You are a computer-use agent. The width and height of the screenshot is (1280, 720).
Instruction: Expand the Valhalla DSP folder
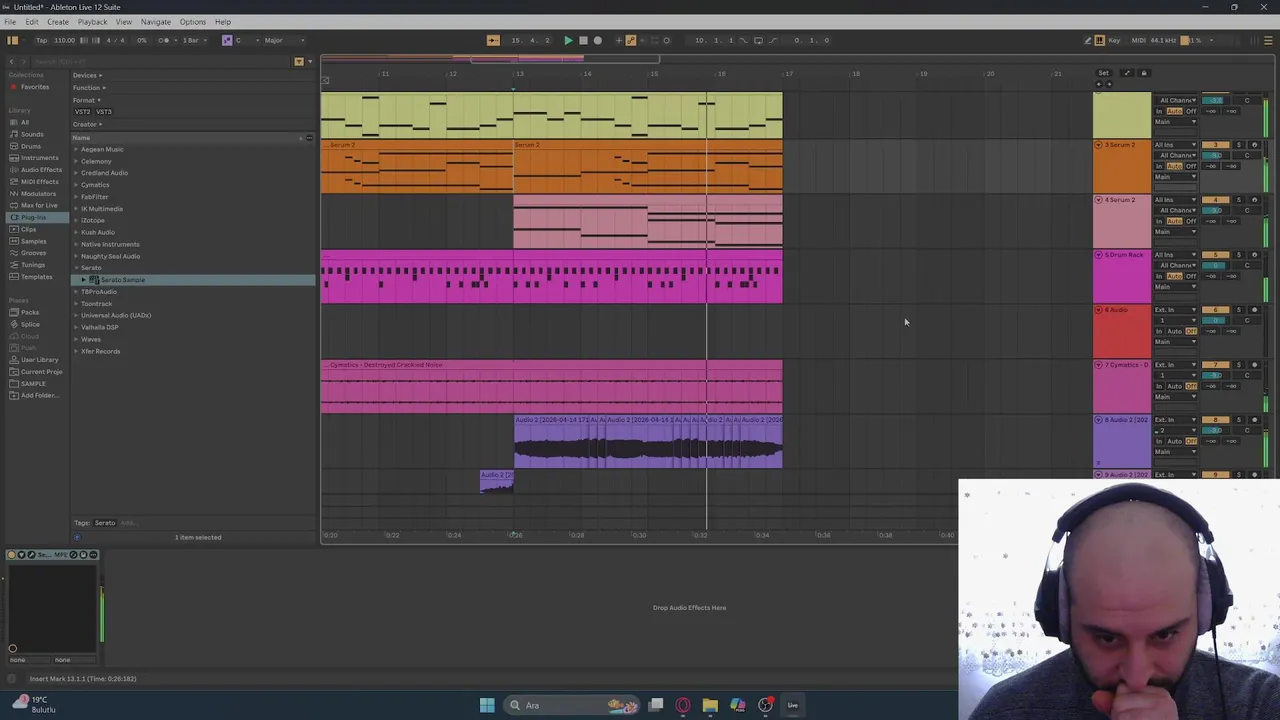(76, 327)
